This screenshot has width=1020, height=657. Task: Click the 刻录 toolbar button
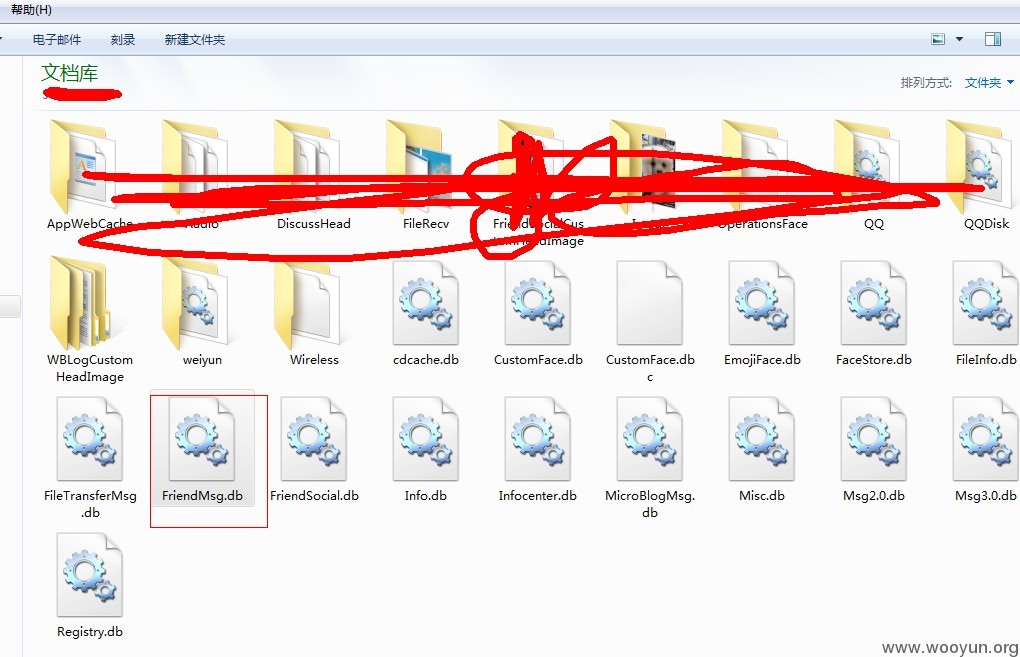point(123,40)
